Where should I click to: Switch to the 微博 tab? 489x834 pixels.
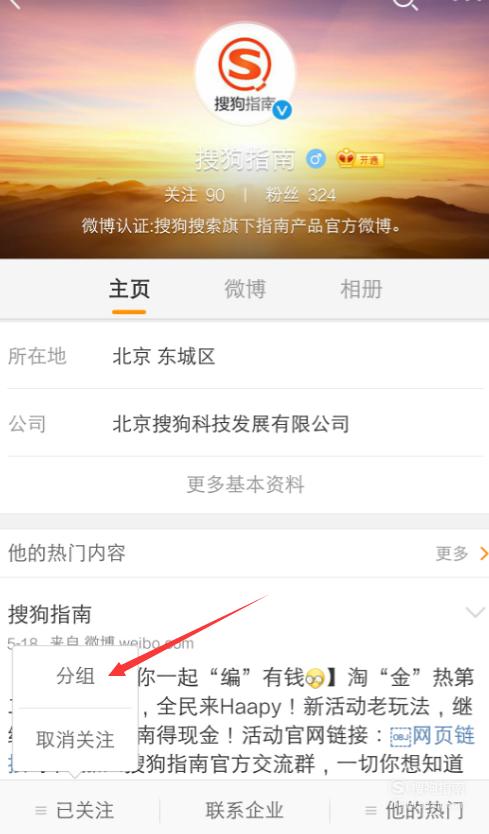pyautogui.click(x=245, y=289)
